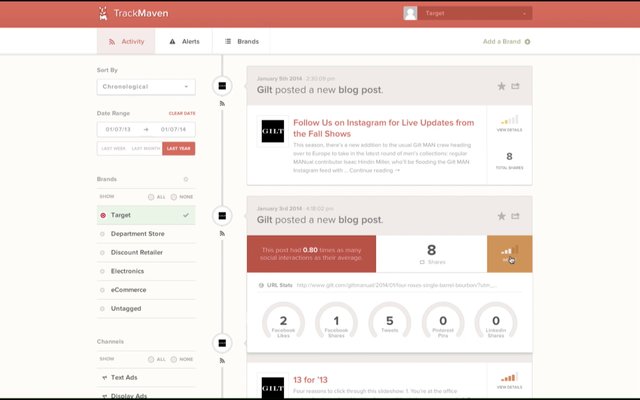640x400 pixels.
Task: Click the 8 Shares count panel
Action: point(431,254)
